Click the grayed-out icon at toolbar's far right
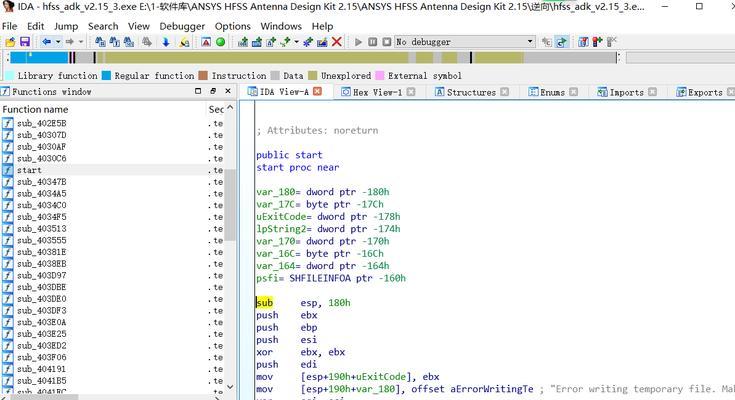 612,42
